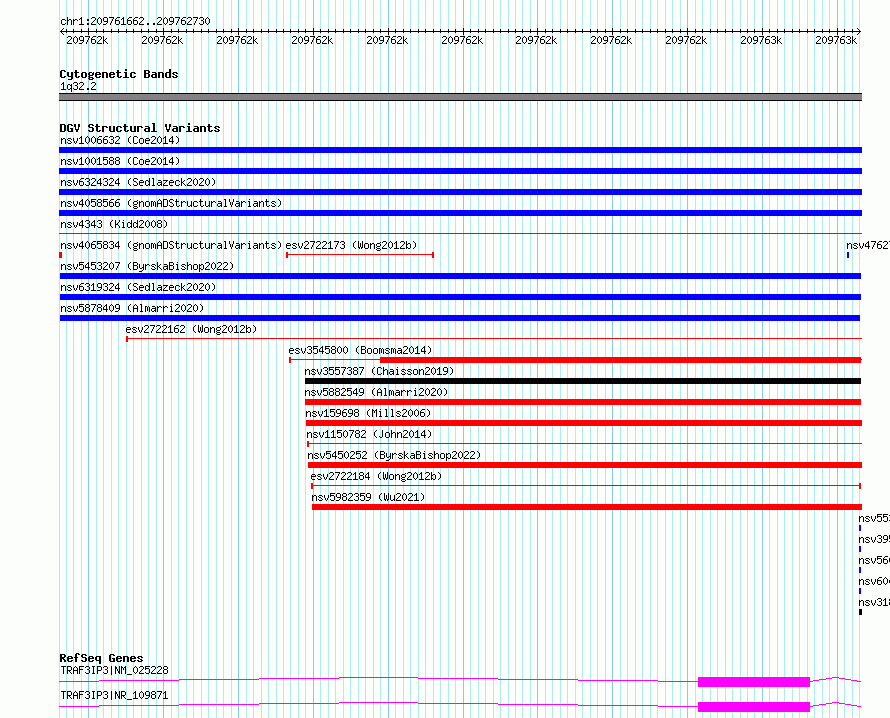Viewport: 890px width, 718px height.
Task: Select the blue bar for nsv6324324
Action: [x=460, y=192]
